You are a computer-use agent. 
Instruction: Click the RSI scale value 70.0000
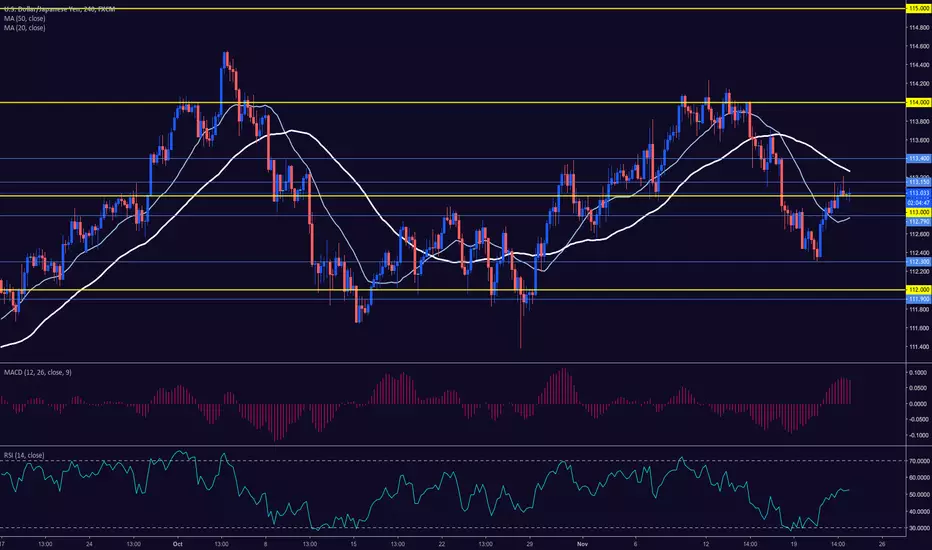(x=919, y=461)
